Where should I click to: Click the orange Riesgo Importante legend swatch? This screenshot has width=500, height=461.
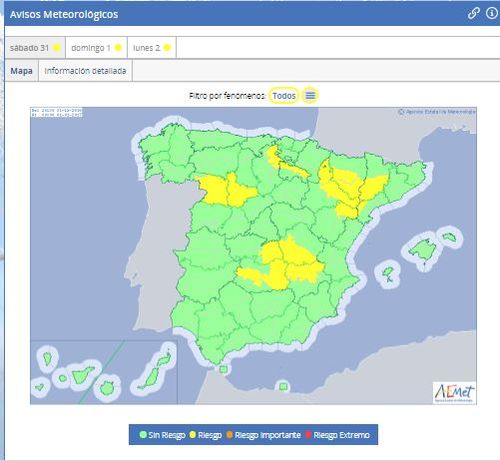pos(229,435)
